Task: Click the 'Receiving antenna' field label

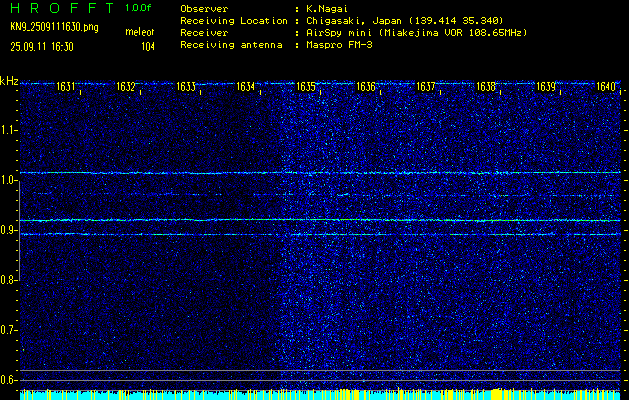Action: tap(231, 45)
